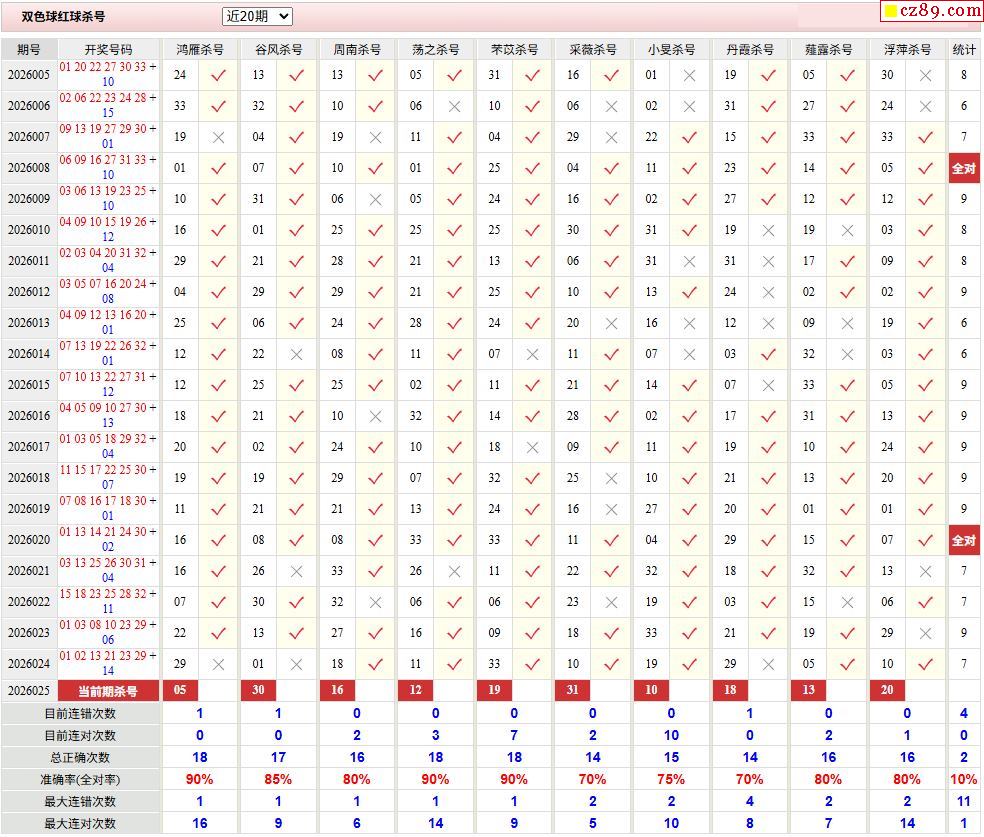Click the 全对 badge in row 2026020

[x=964, y=540]
